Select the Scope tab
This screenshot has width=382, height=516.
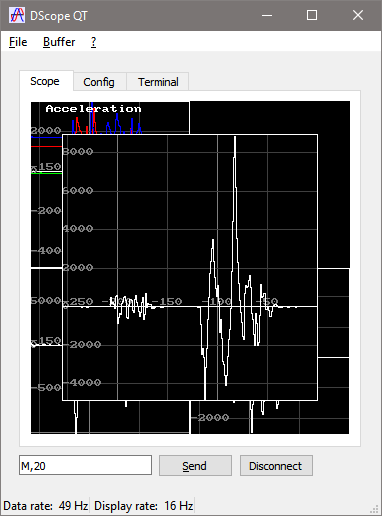[45, 81]
